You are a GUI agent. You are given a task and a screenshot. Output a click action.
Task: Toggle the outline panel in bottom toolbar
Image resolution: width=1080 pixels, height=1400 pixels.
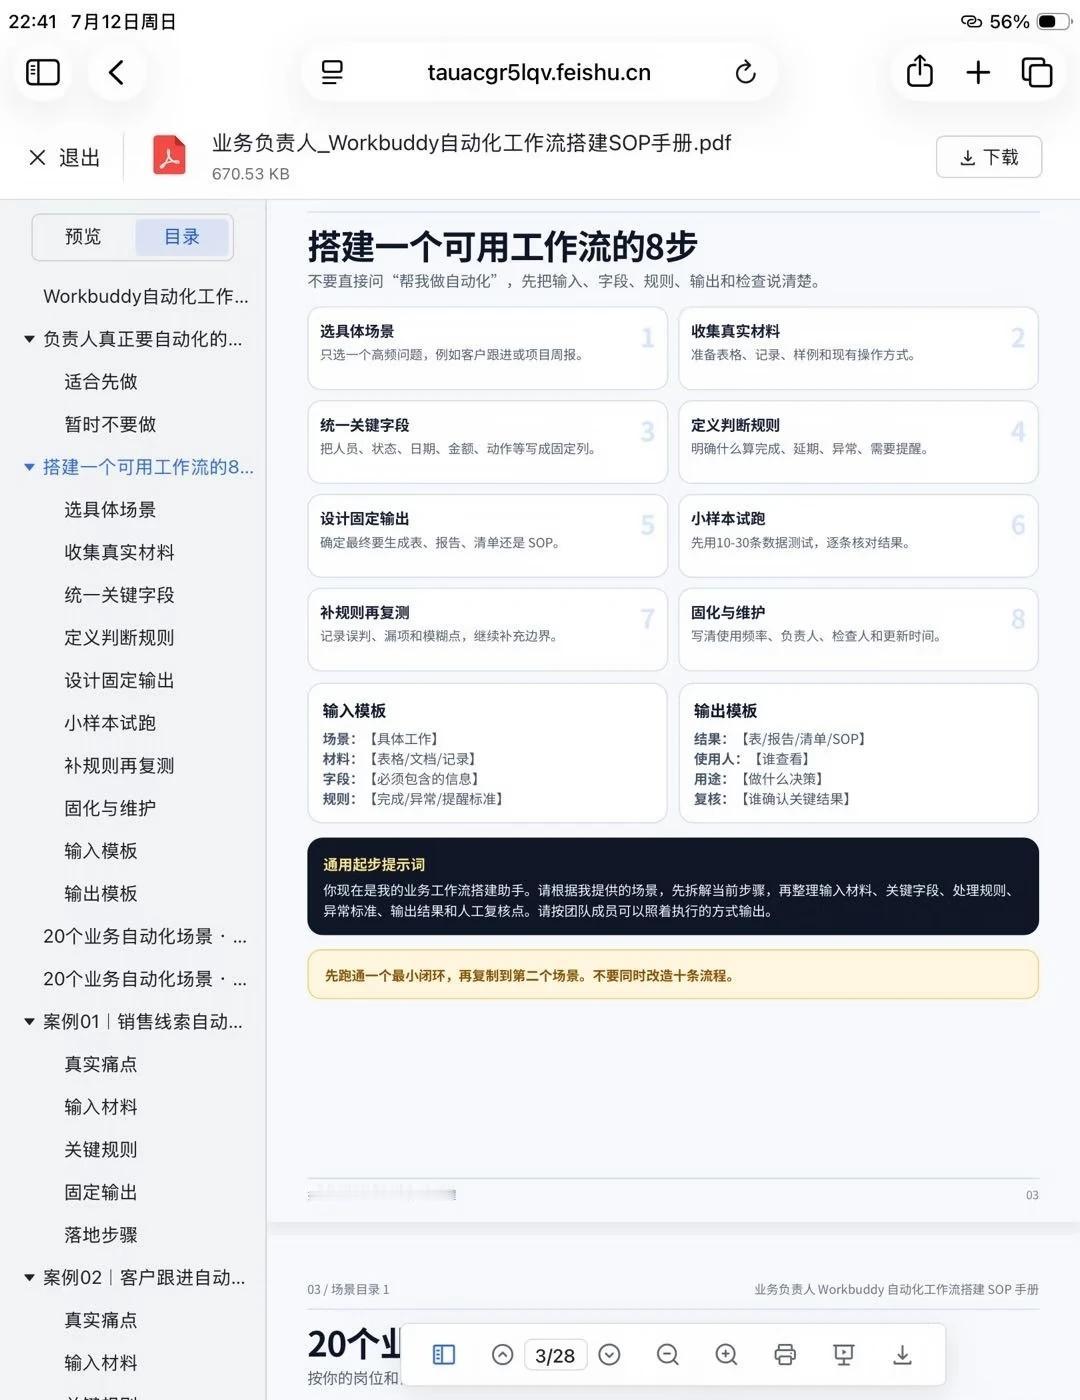pyautogui.click(x=444, y=1354)
